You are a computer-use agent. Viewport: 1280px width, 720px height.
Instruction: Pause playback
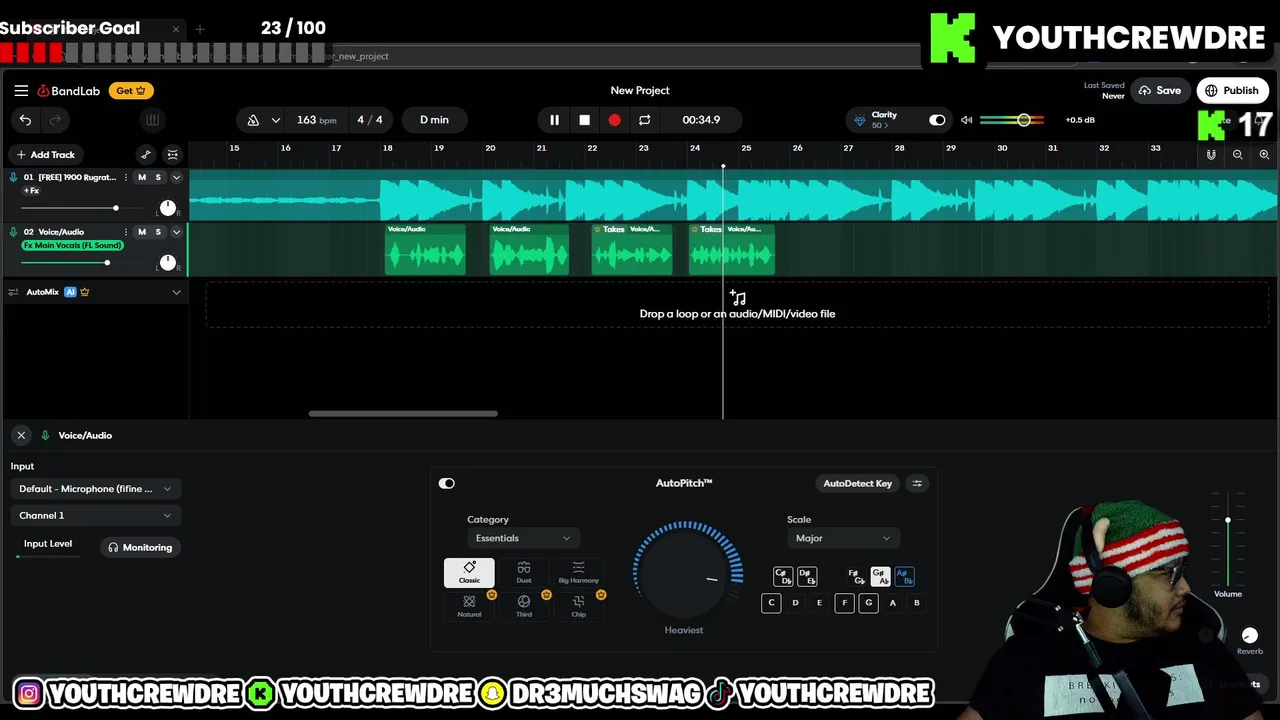point(554,120)
